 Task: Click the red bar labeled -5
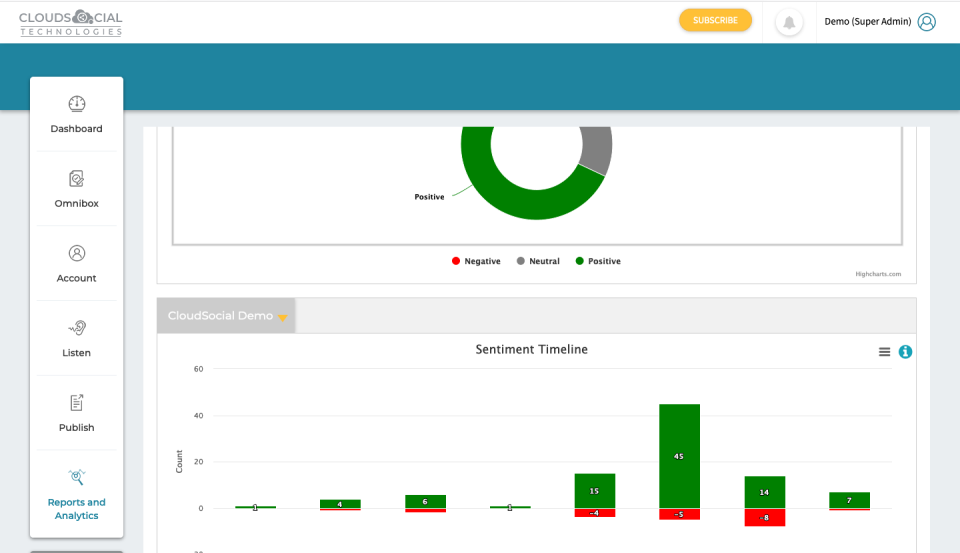coord(680,514)
